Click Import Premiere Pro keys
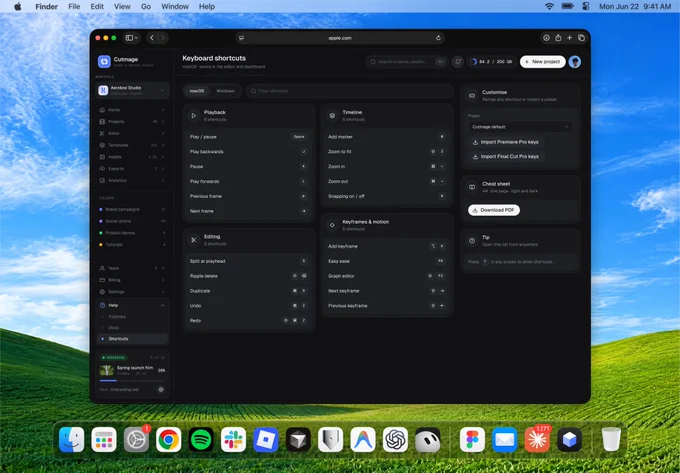This screenshot has height=473, width=680. [506, 142]
